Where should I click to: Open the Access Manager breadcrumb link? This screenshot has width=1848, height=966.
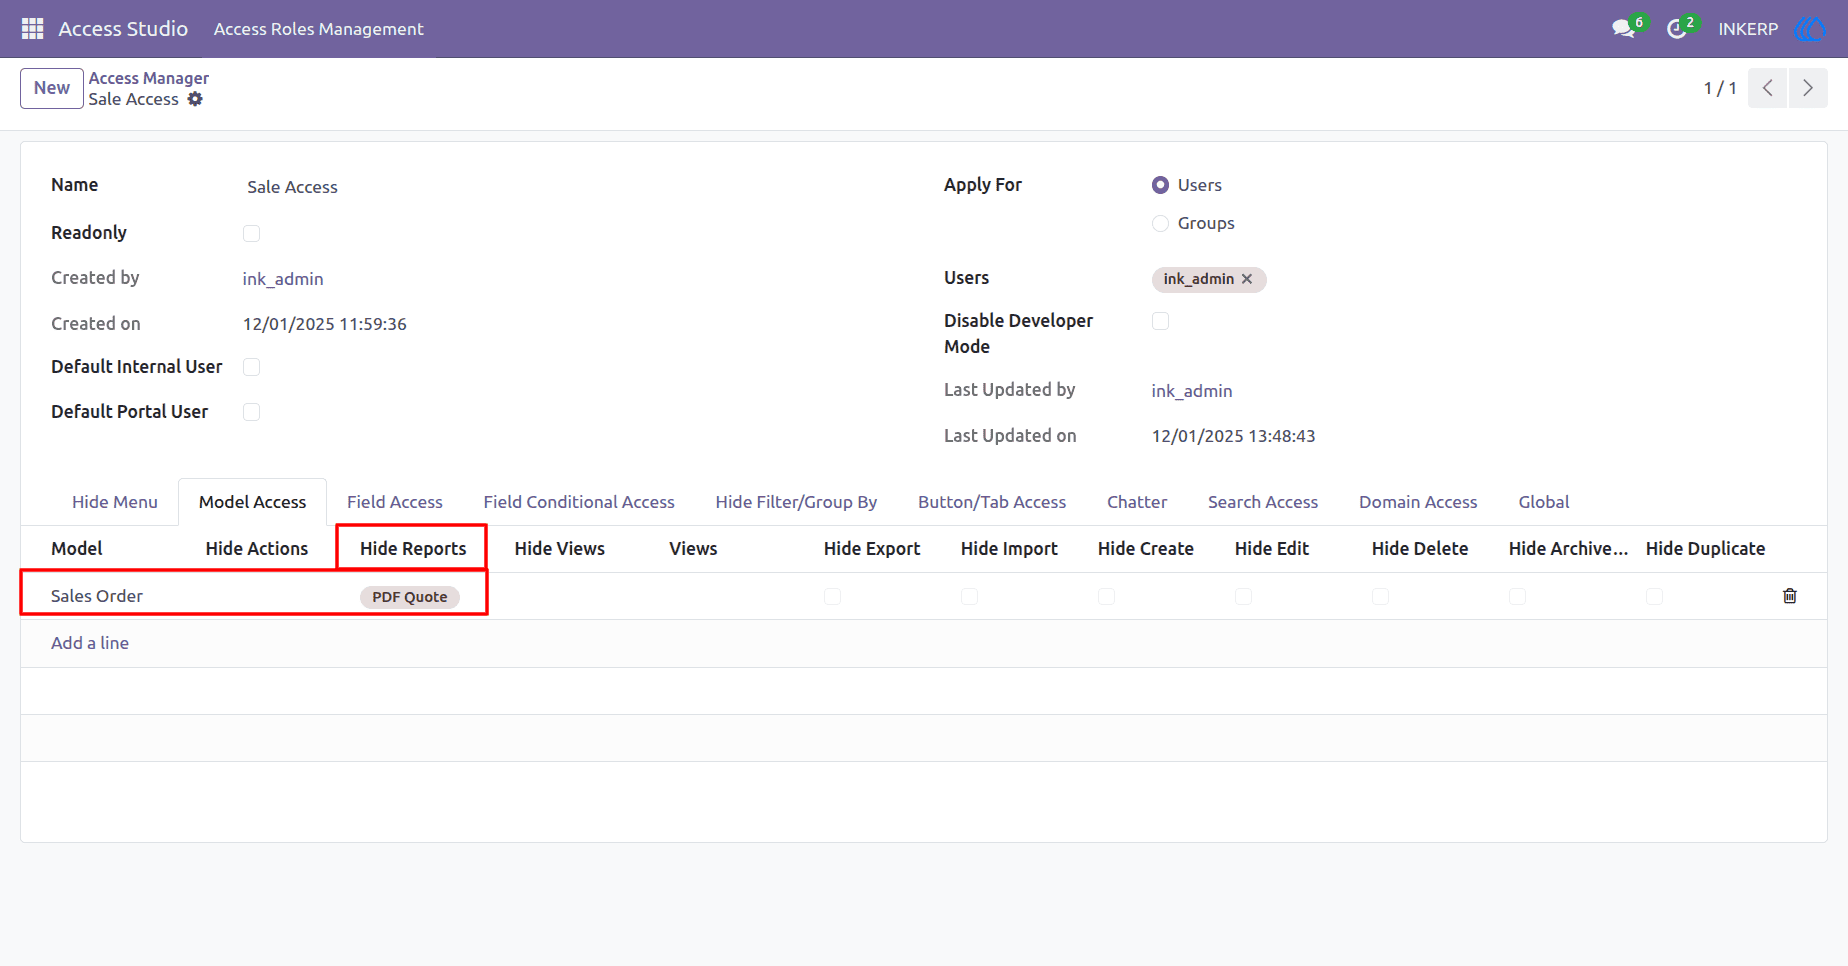click(148, 78)
